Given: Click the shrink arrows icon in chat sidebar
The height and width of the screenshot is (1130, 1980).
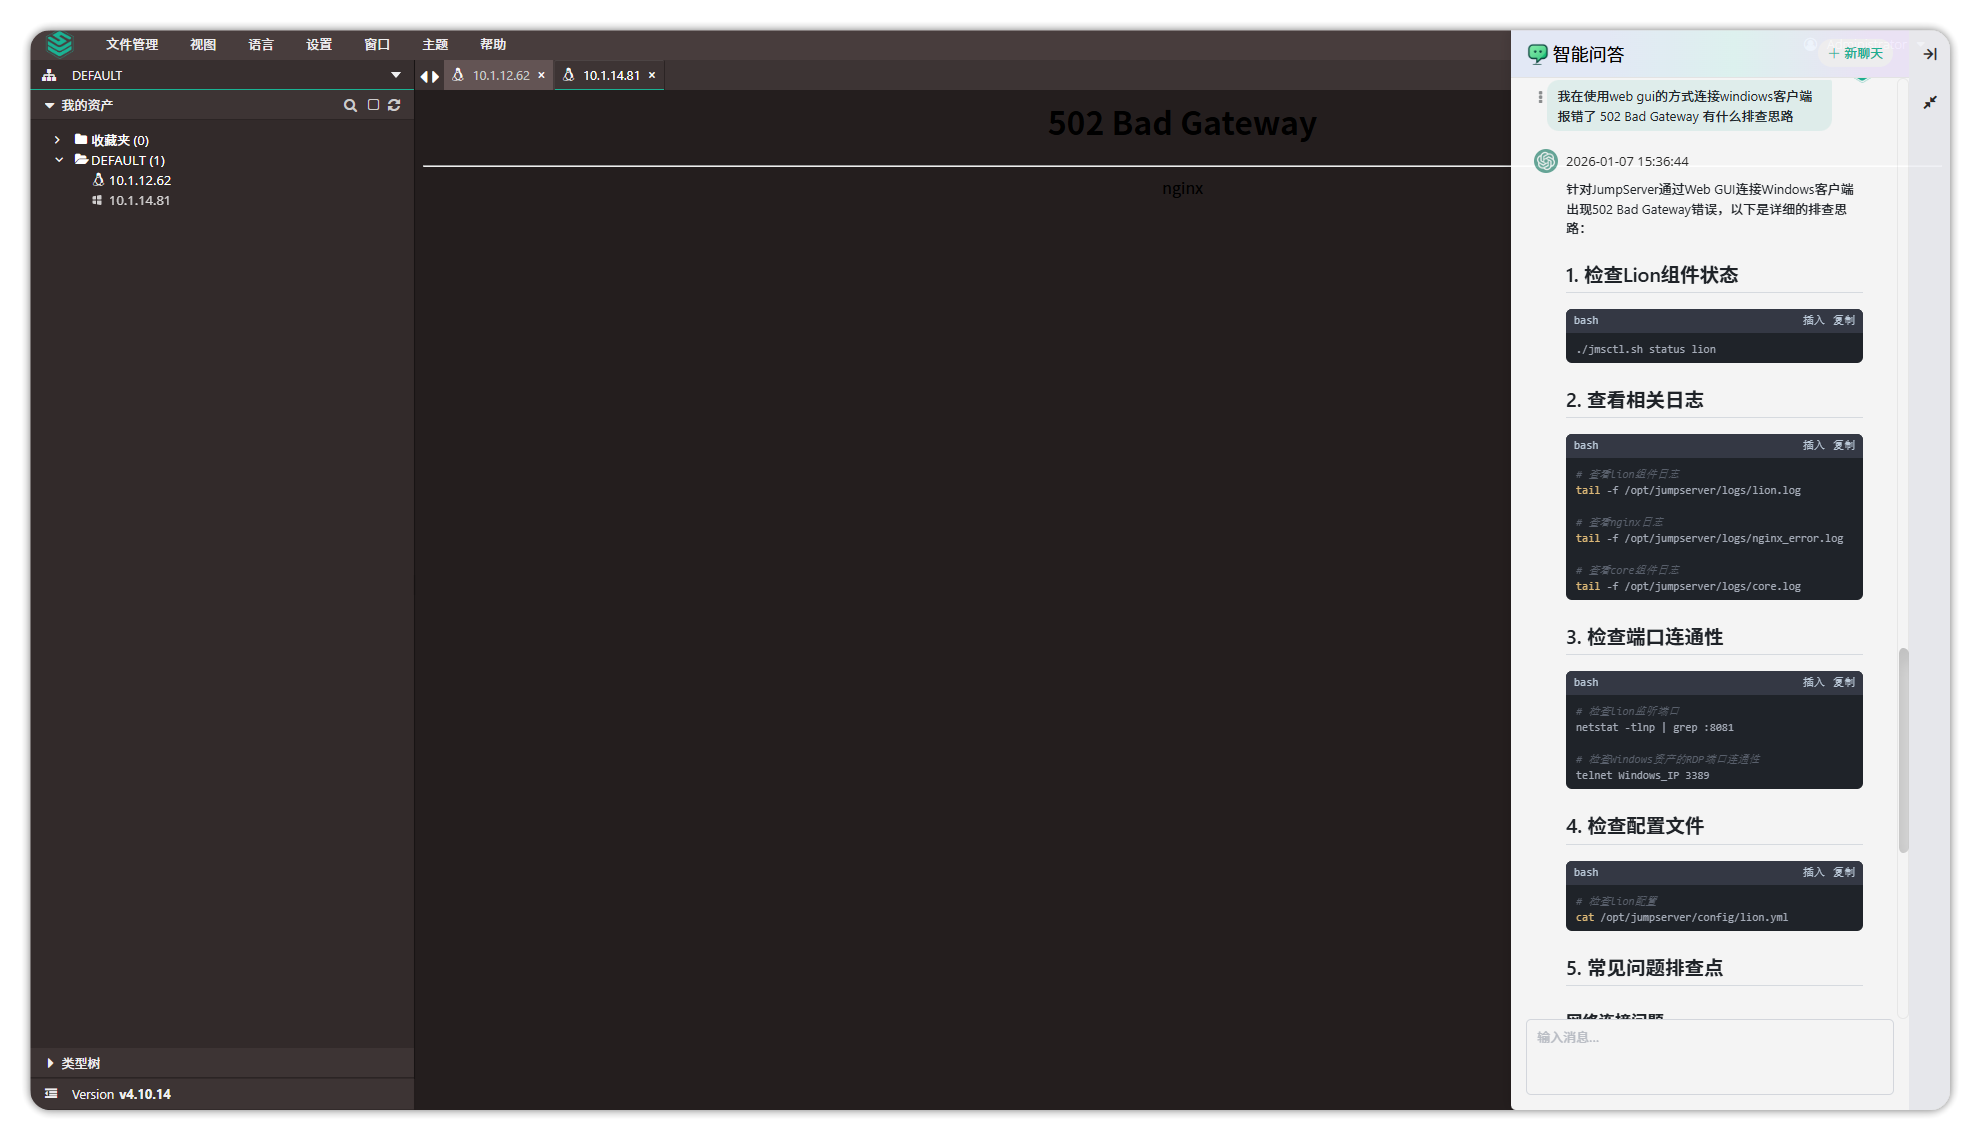Looking at the screenshot, I should tap(1930, 102).
